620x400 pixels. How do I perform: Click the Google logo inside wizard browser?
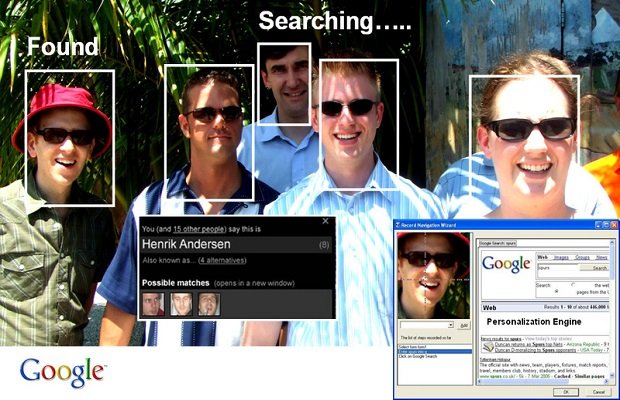(x=506, y=264)
